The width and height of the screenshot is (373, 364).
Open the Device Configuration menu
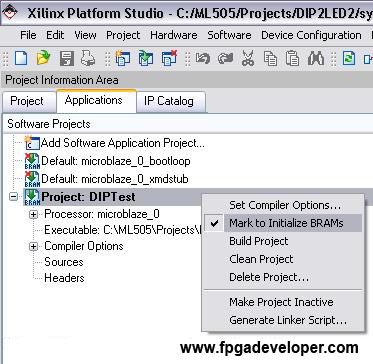tap(311, 35)
